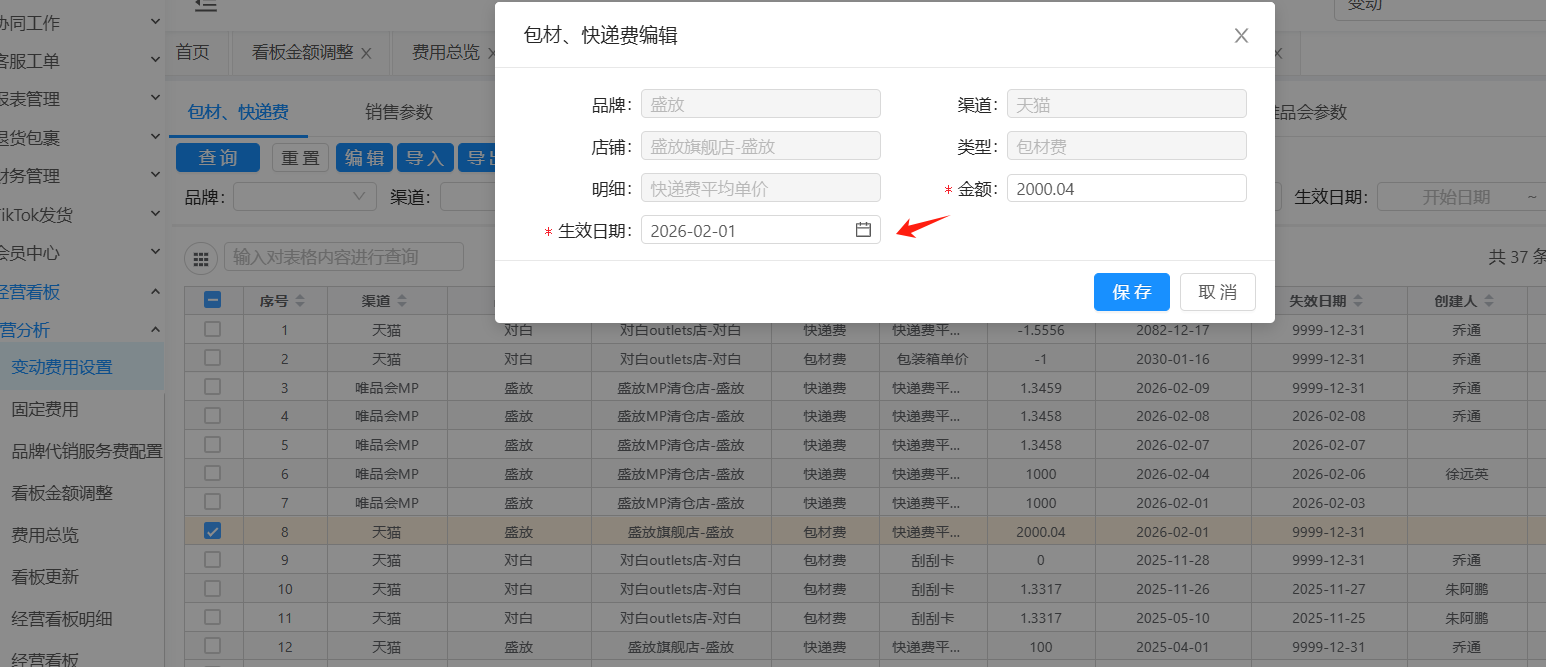
Task: Open the 品牌 filter dropdown
Action: coord(304,197)
